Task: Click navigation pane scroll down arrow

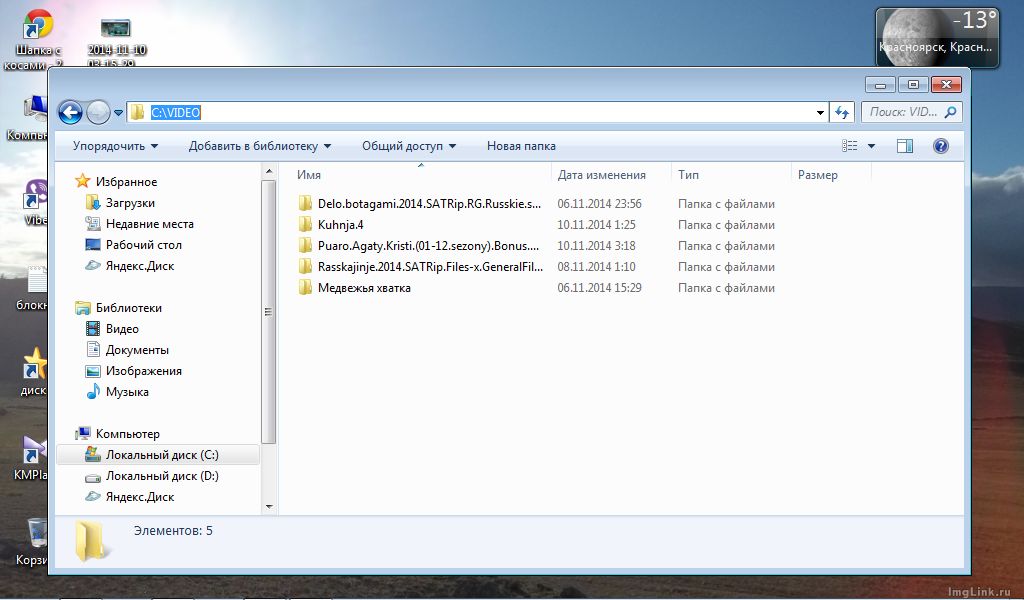Action: coord(269,507)
